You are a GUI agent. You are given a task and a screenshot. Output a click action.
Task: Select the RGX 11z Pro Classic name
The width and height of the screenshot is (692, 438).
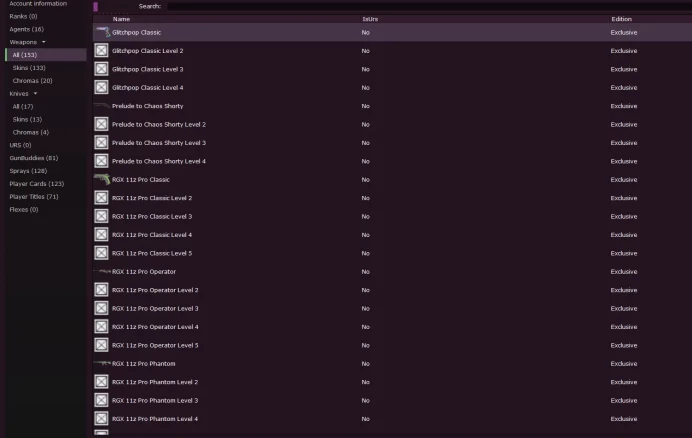click(141, 180)
